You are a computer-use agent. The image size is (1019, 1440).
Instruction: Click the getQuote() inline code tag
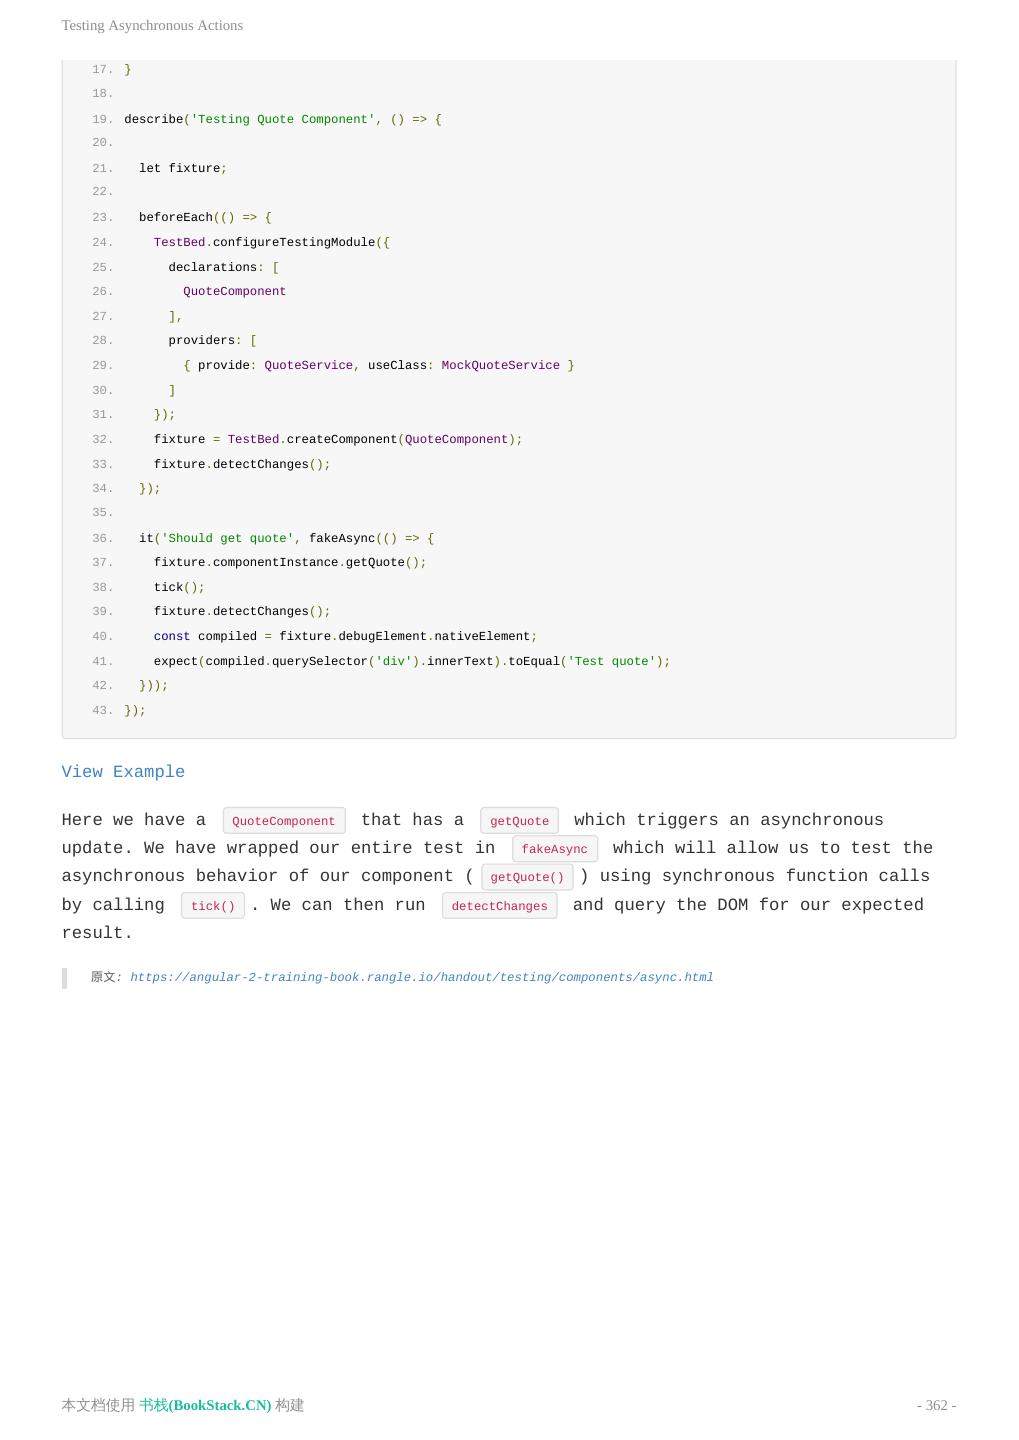click(x=527, y=877)
